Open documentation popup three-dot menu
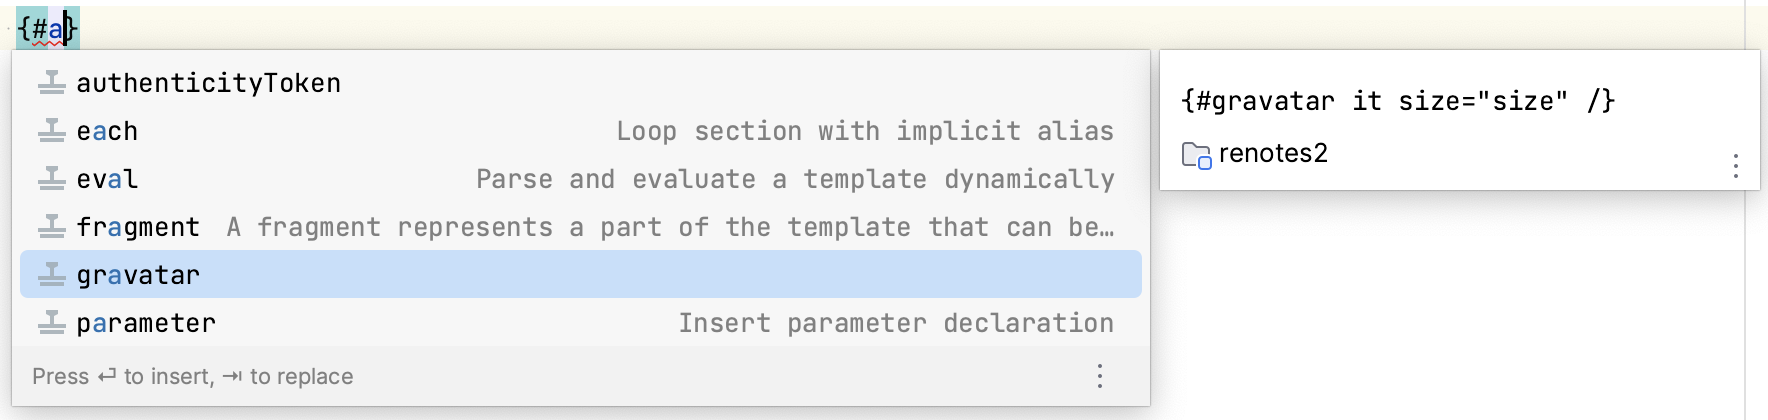The width and height of the screenshot is (1768, 420). (x=1736, y=166)
